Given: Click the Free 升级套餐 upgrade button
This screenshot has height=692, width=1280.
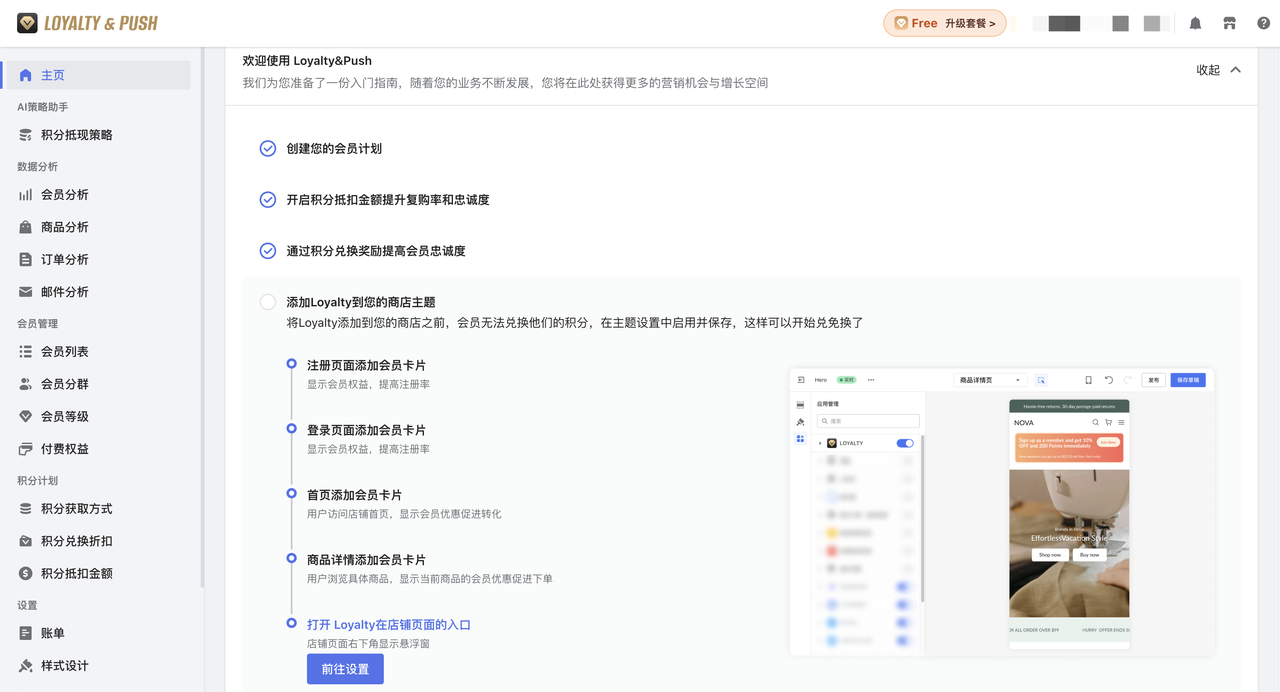Looking at the screenshot, I should [944, 23].
